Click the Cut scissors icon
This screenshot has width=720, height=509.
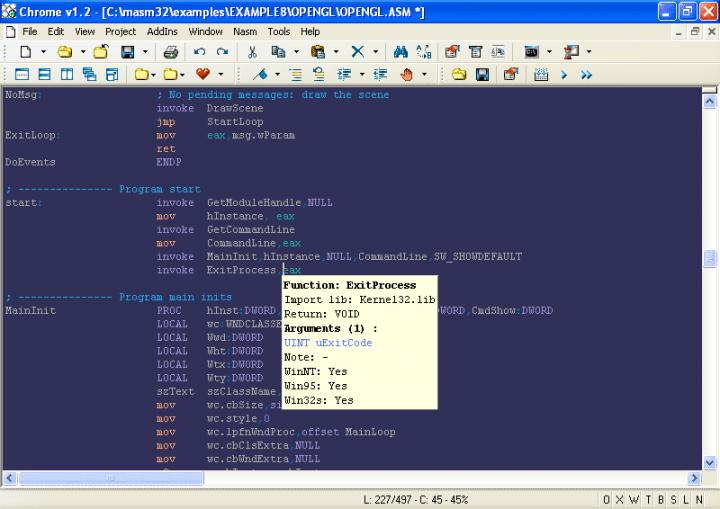252,51
